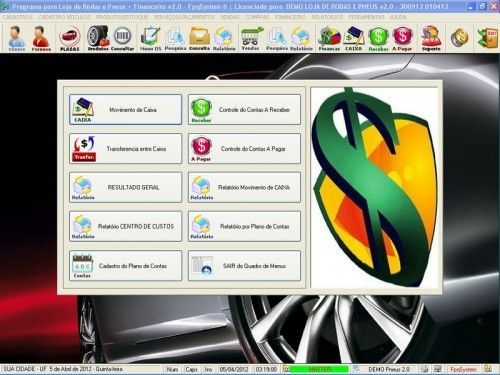This screenshot has width=500, height=375.
Task: Click the printer icon in status bar
Action: point(424,369)
